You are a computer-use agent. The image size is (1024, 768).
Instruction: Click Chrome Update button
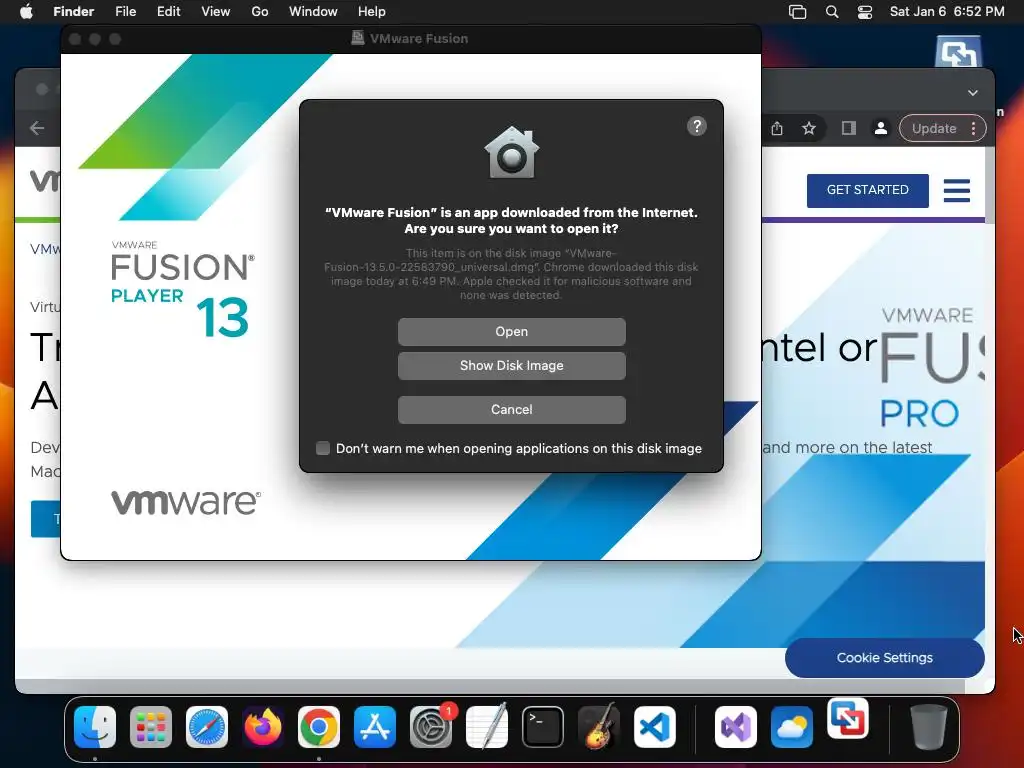click(x=934, y=129)
